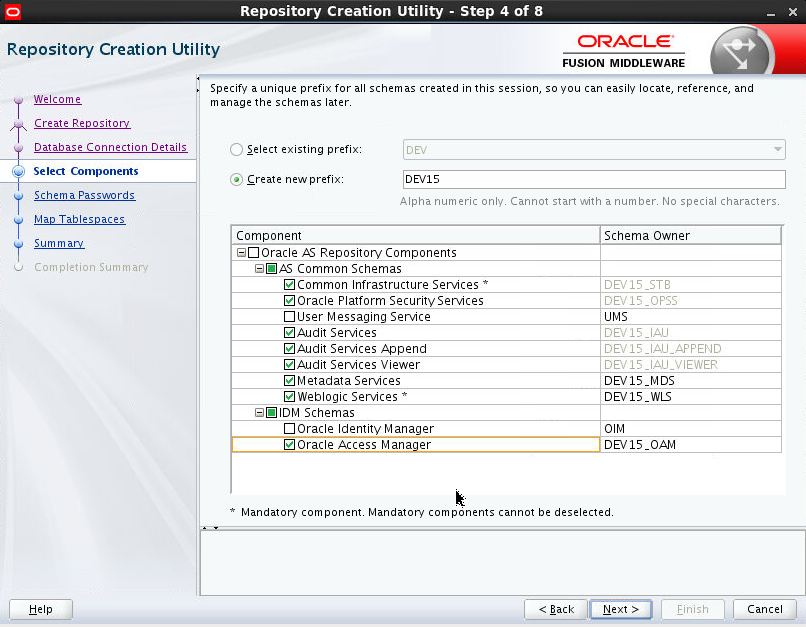Click the DEV15_WLS schema owner cell
Viewport: 806px width, 627px height.
(x=691, y=396)
